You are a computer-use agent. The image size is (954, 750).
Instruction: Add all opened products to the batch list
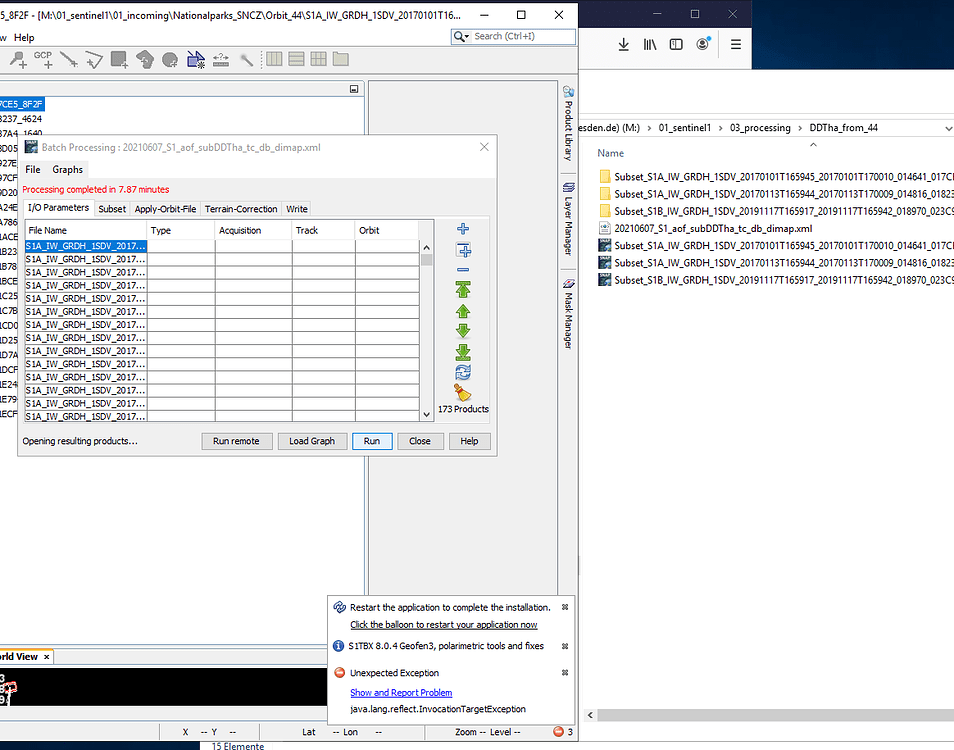click(x=462, y=250)
